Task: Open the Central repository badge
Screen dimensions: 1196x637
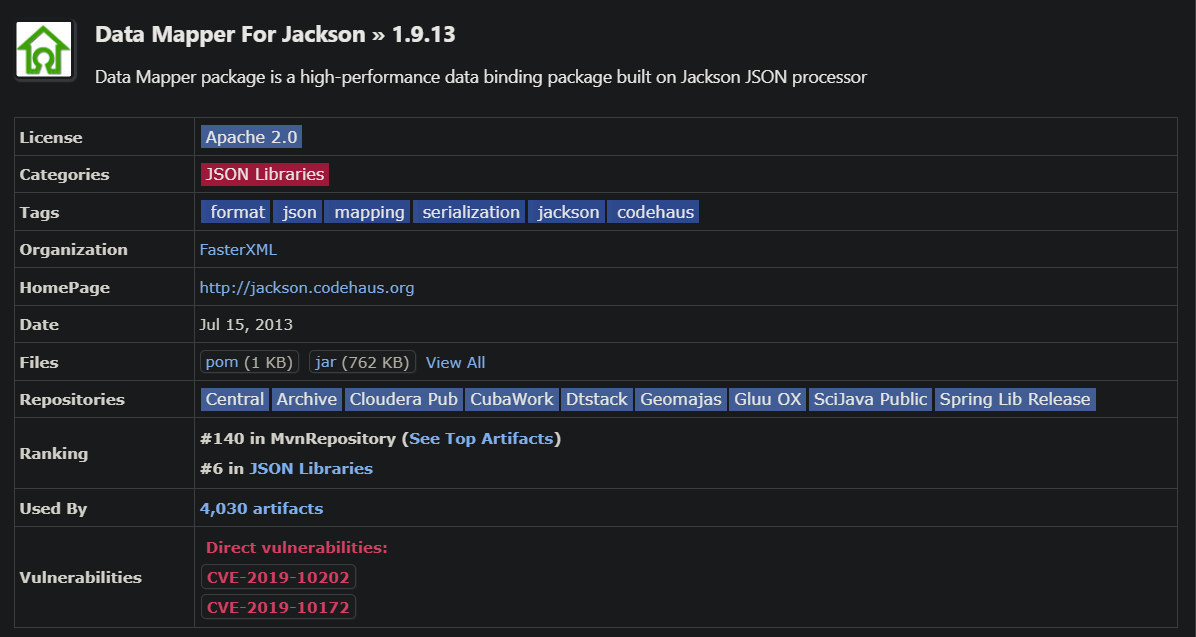Action: pyautogui.click(x=234, y=399)
